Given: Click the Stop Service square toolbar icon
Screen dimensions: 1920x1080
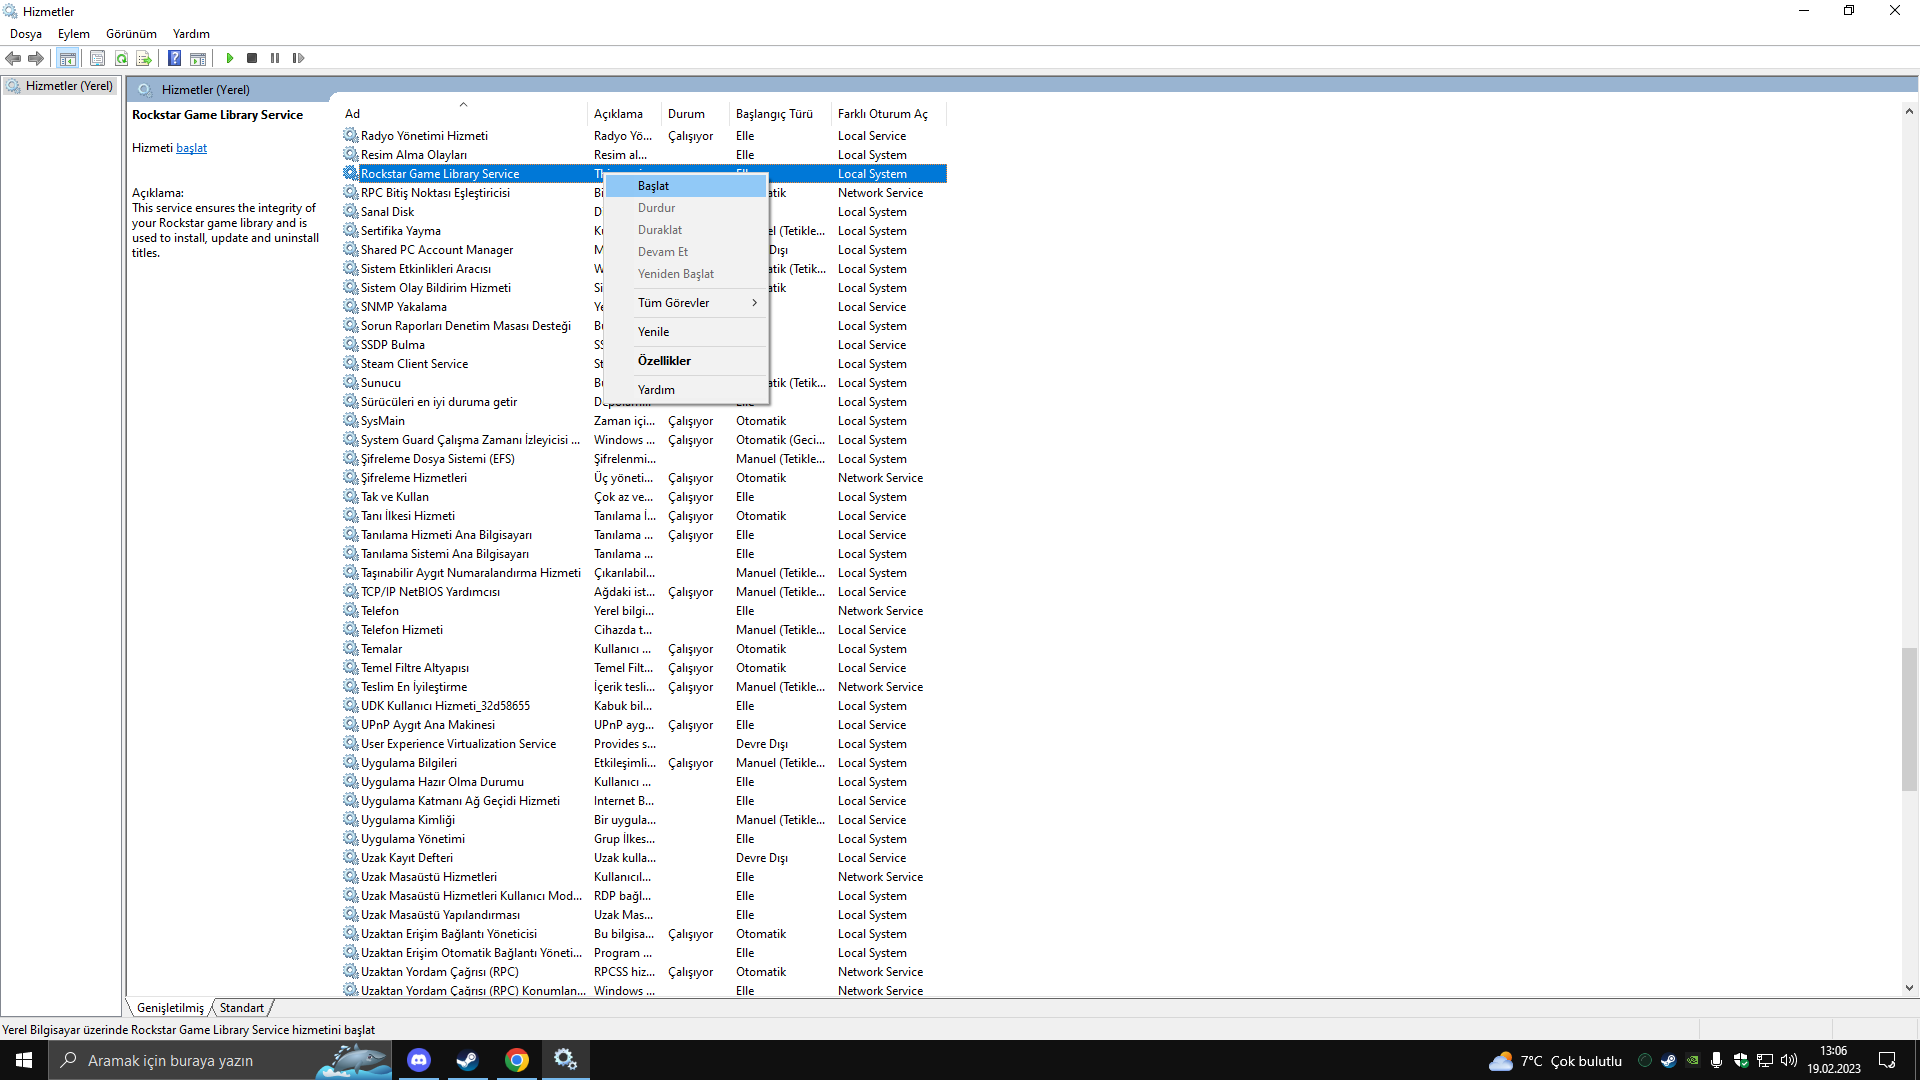Looking at the screenshot, I should pos(252,58).
